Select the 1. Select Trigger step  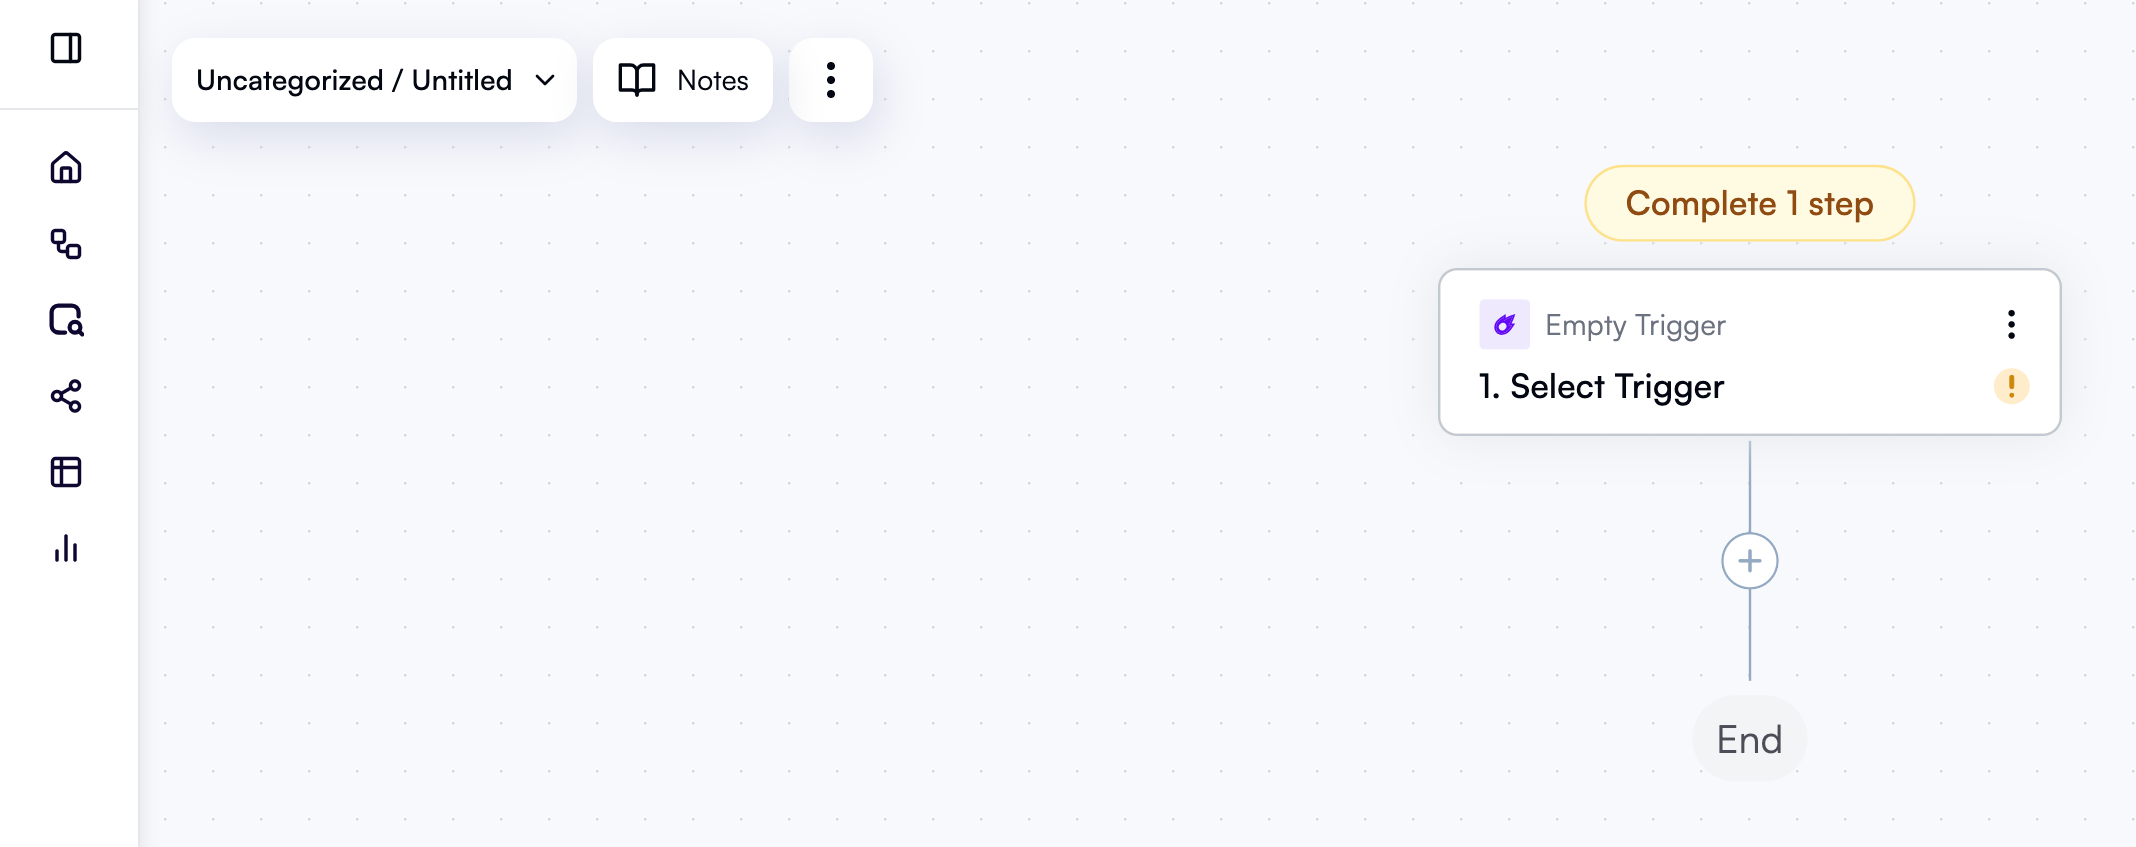(x=1600, y=387)
